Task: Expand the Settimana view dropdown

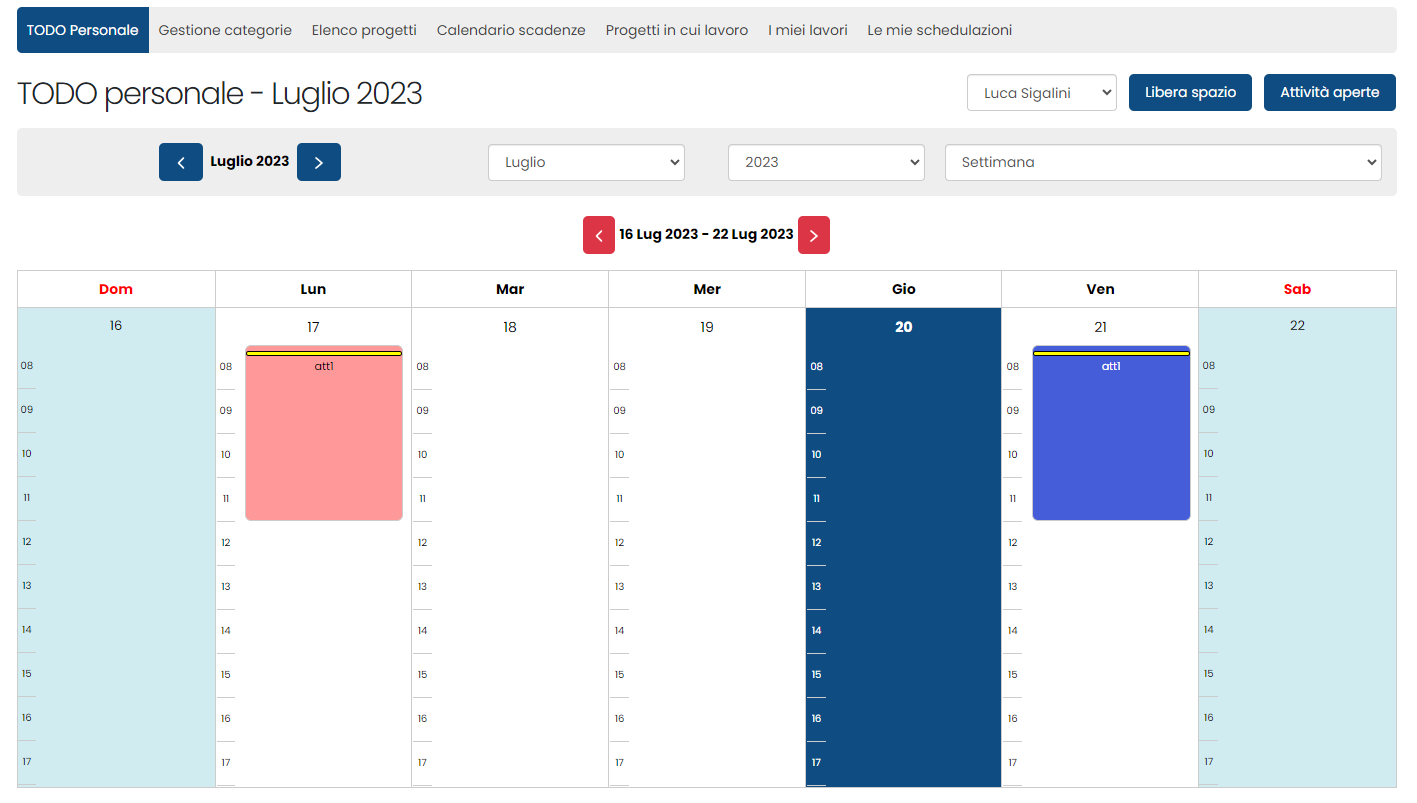Action: pyautogui.click(x=1162, y=162)
